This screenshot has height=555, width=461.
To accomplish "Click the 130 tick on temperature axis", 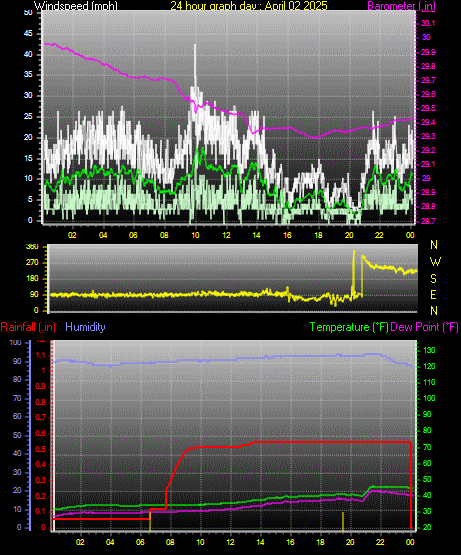I will pos(429,350).
